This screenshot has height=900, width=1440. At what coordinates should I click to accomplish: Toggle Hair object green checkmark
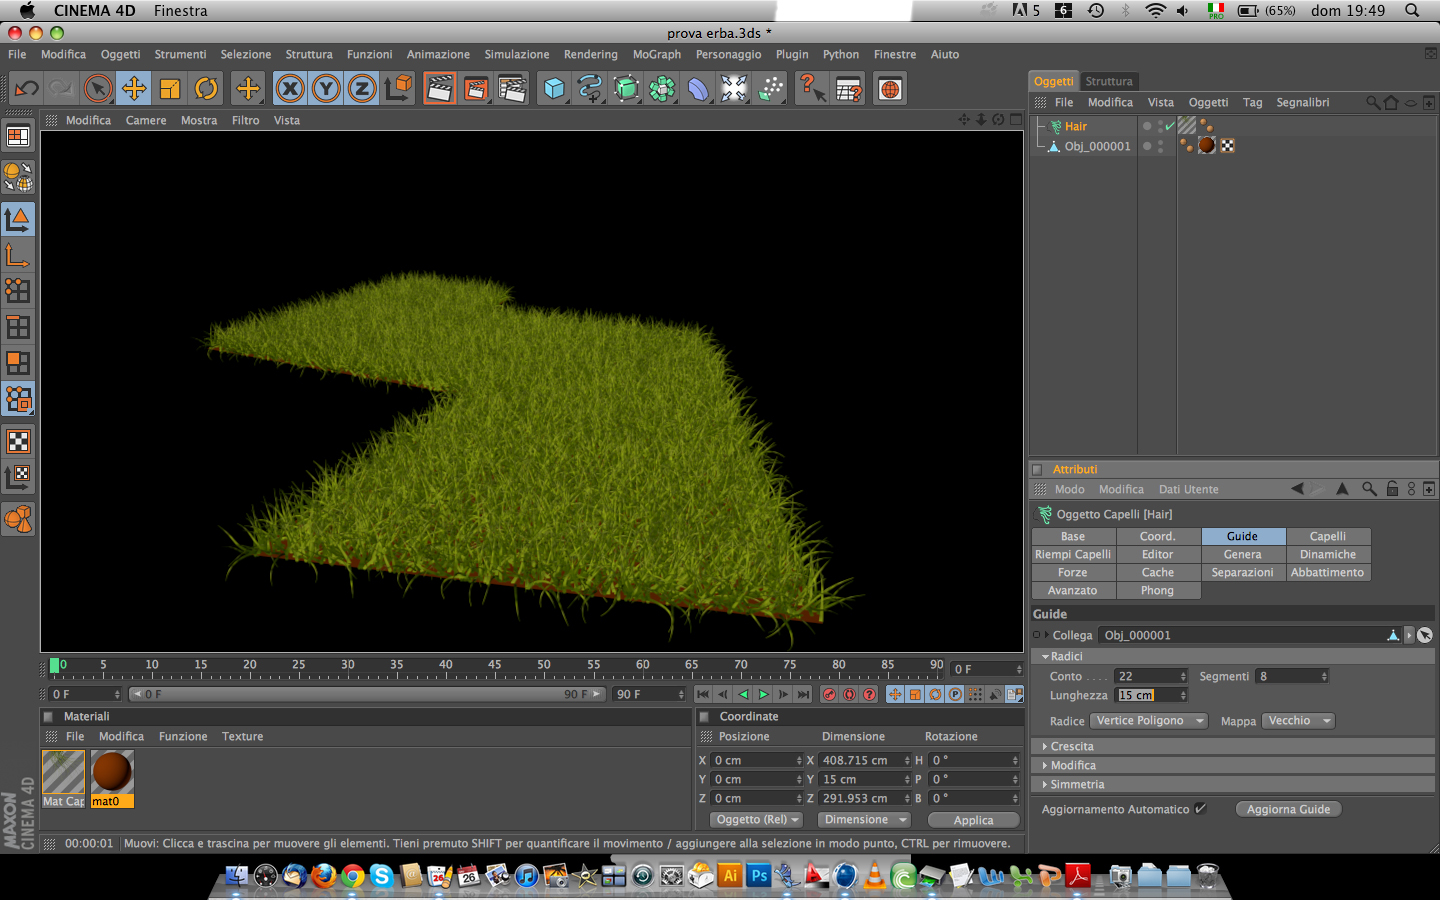1169,126
